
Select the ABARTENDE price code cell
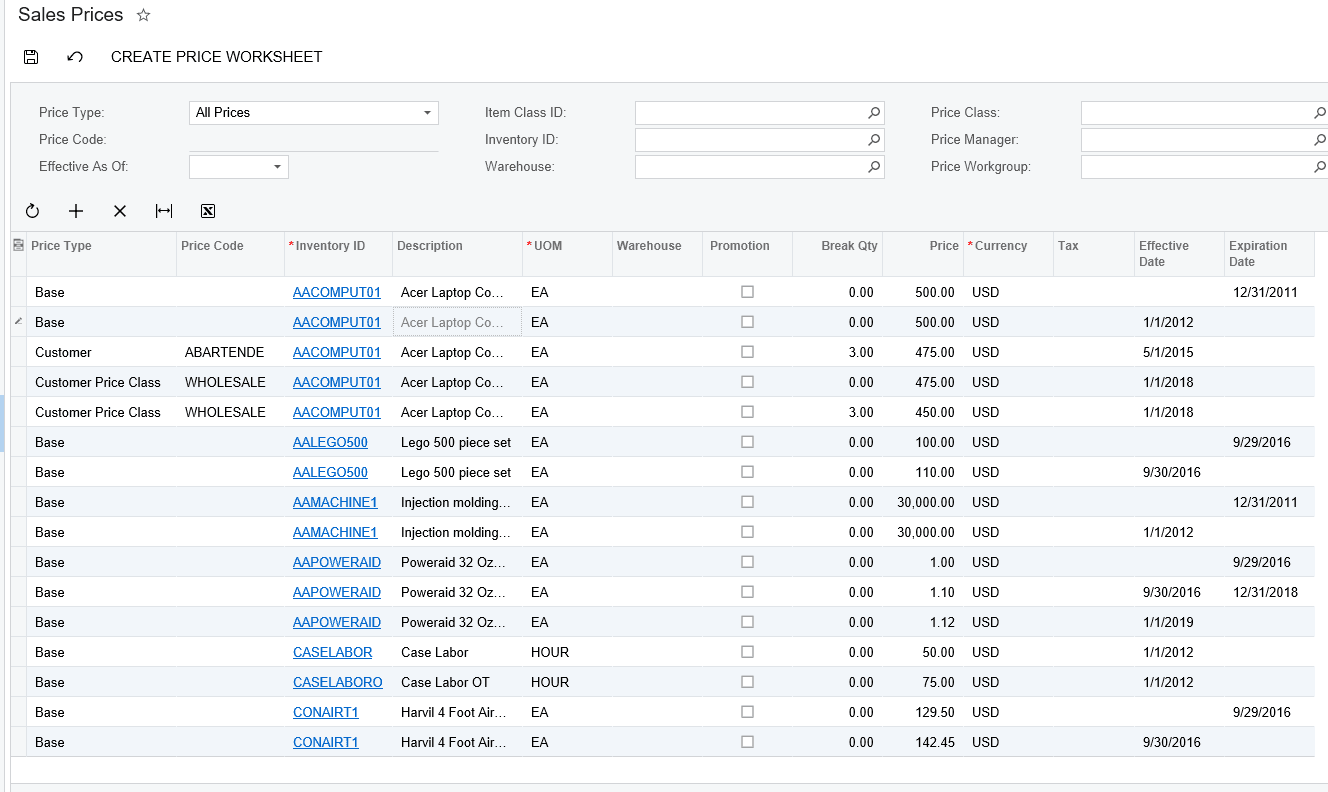click(231, 352)
